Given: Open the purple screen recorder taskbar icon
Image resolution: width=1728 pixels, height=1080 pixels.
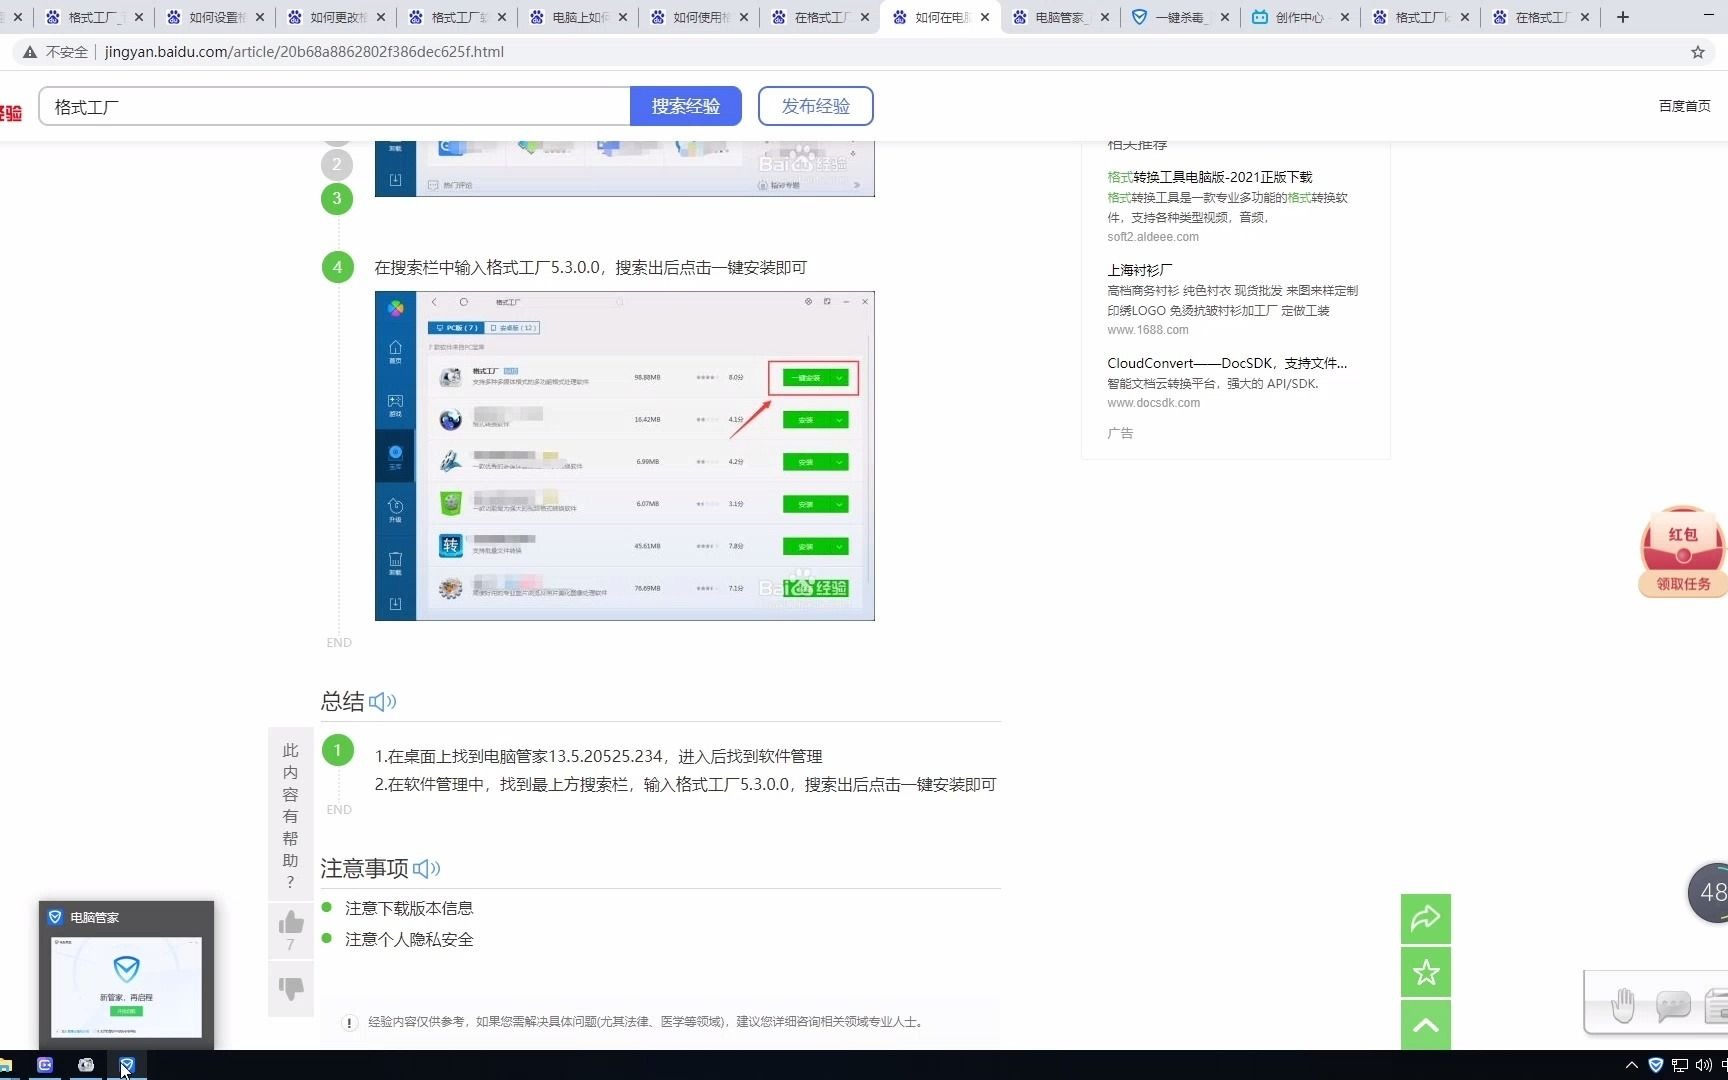Looking at the screenshot, I should tap(45, 1065).
